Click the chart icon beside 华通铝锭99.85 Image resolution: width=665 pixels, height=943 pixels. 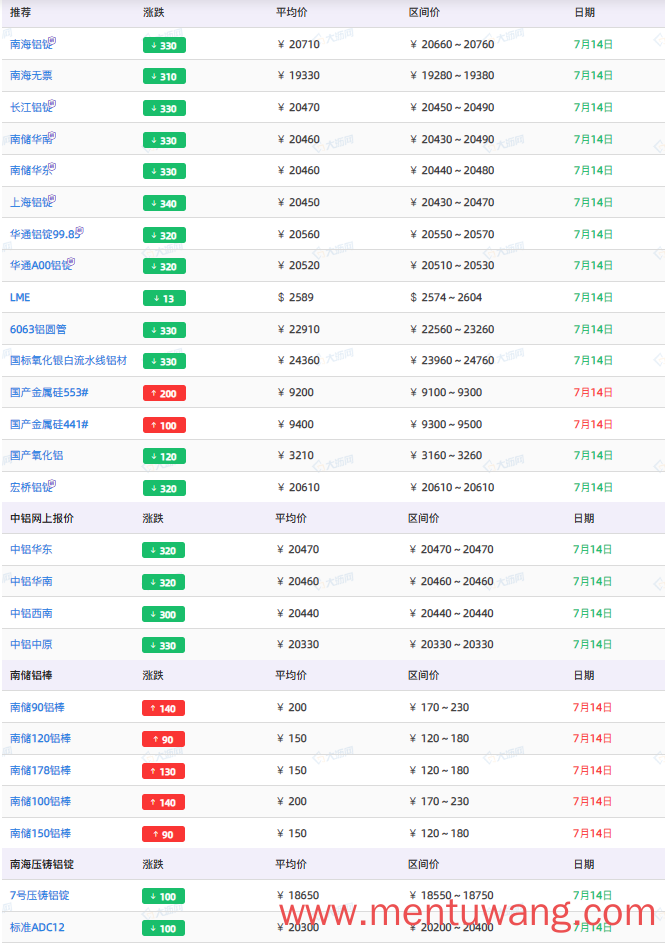point(80,230)
